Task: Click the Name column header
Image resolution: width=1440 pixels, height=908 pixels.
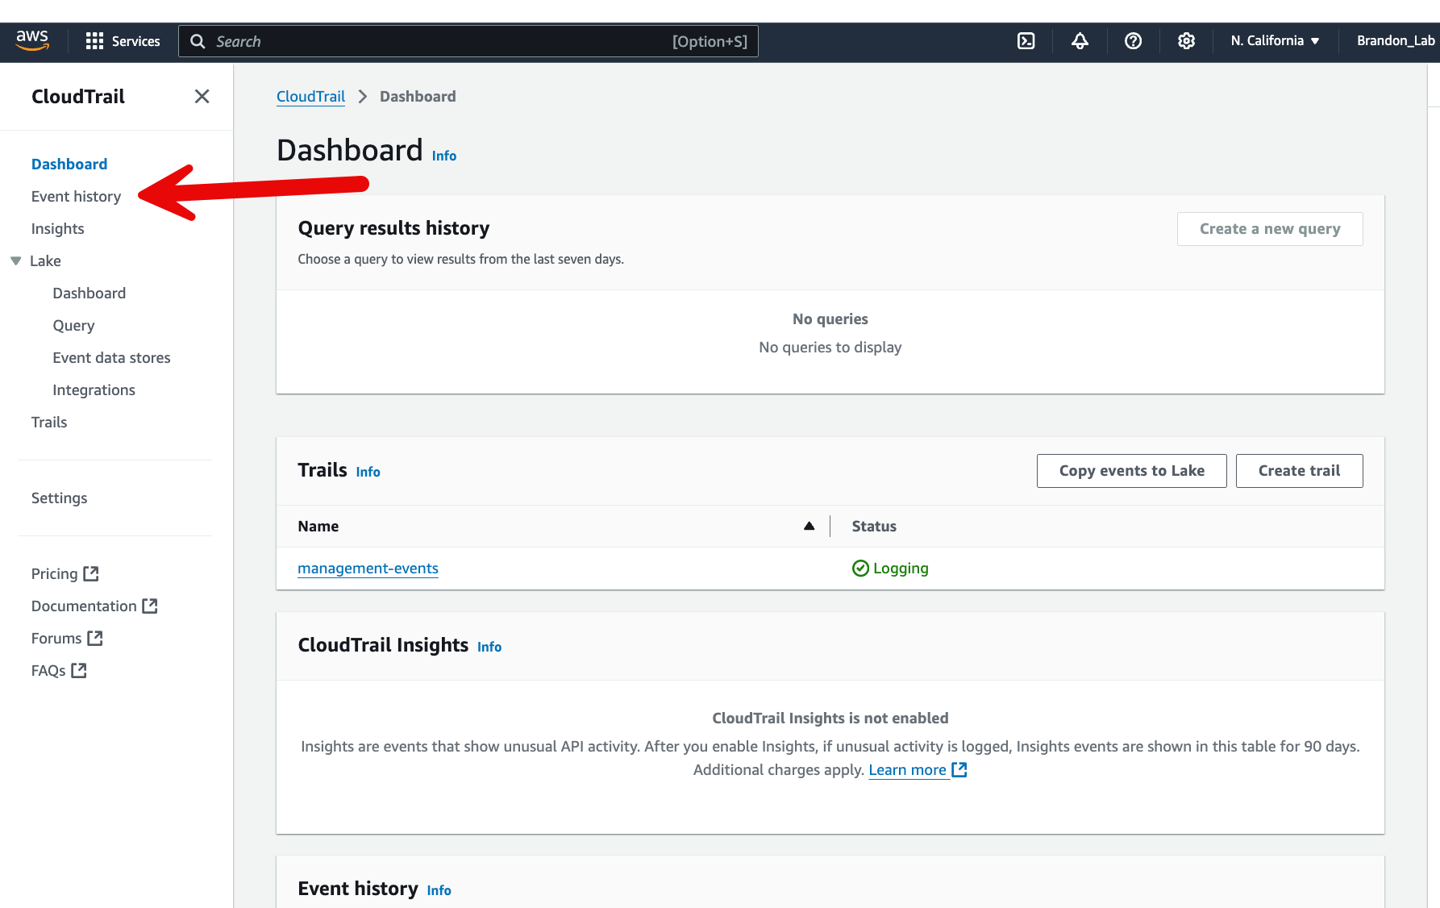Action: 318,526
